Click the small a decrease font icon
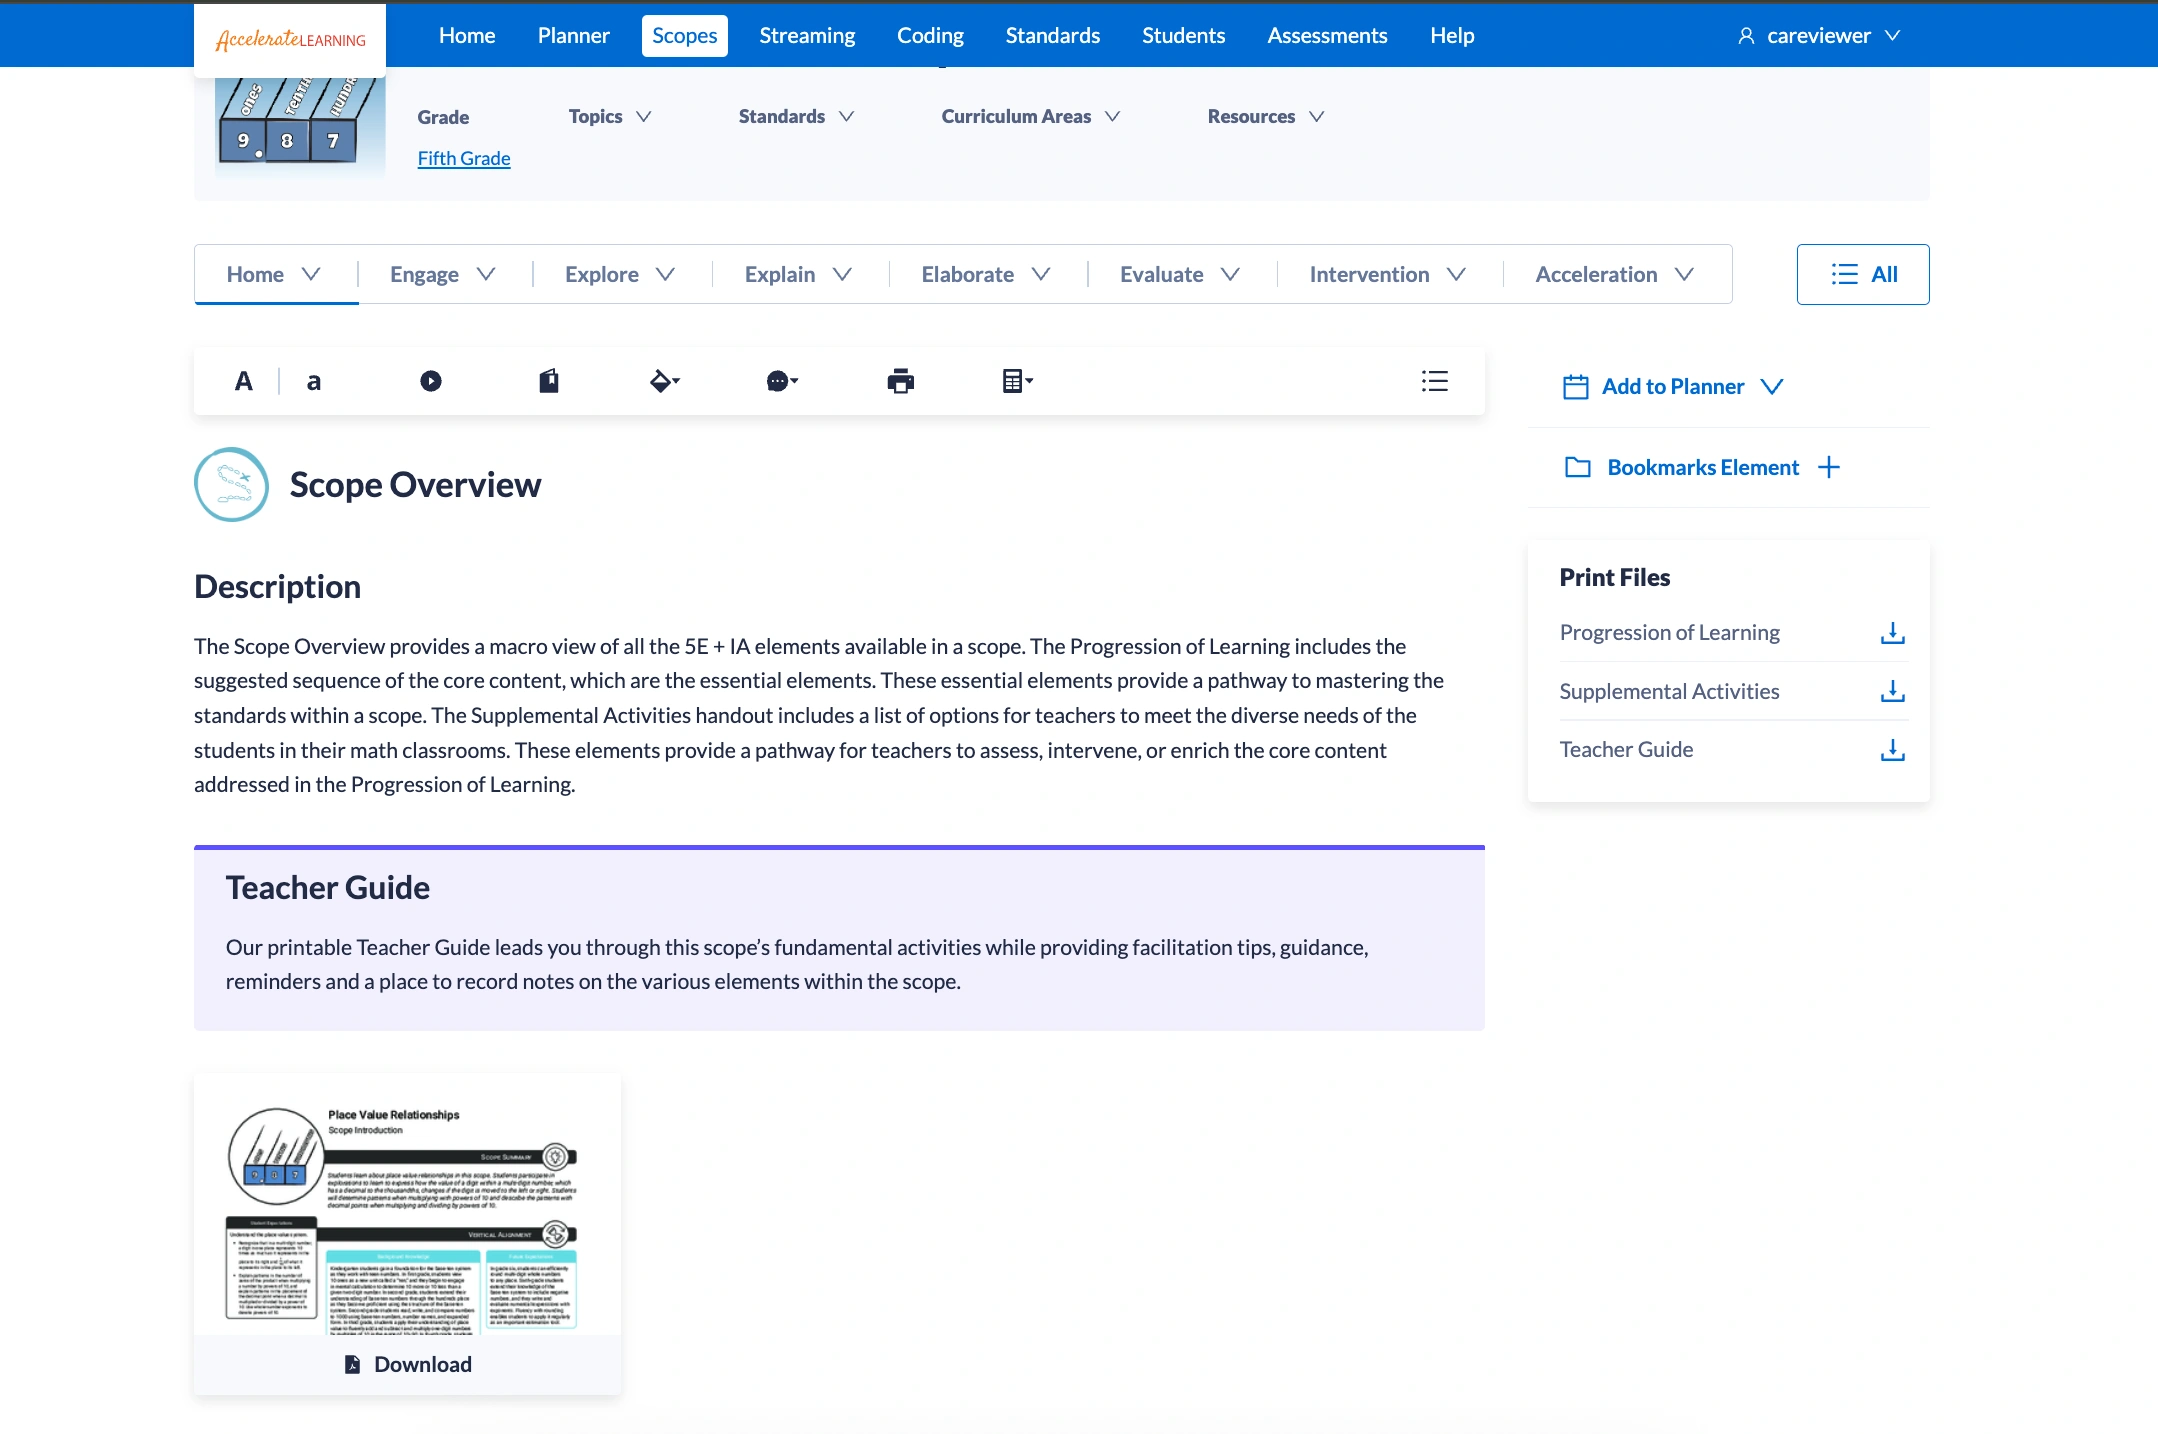Image resolution: width=2158 pixels, height=1434 pixels. (x=313, y=381)
